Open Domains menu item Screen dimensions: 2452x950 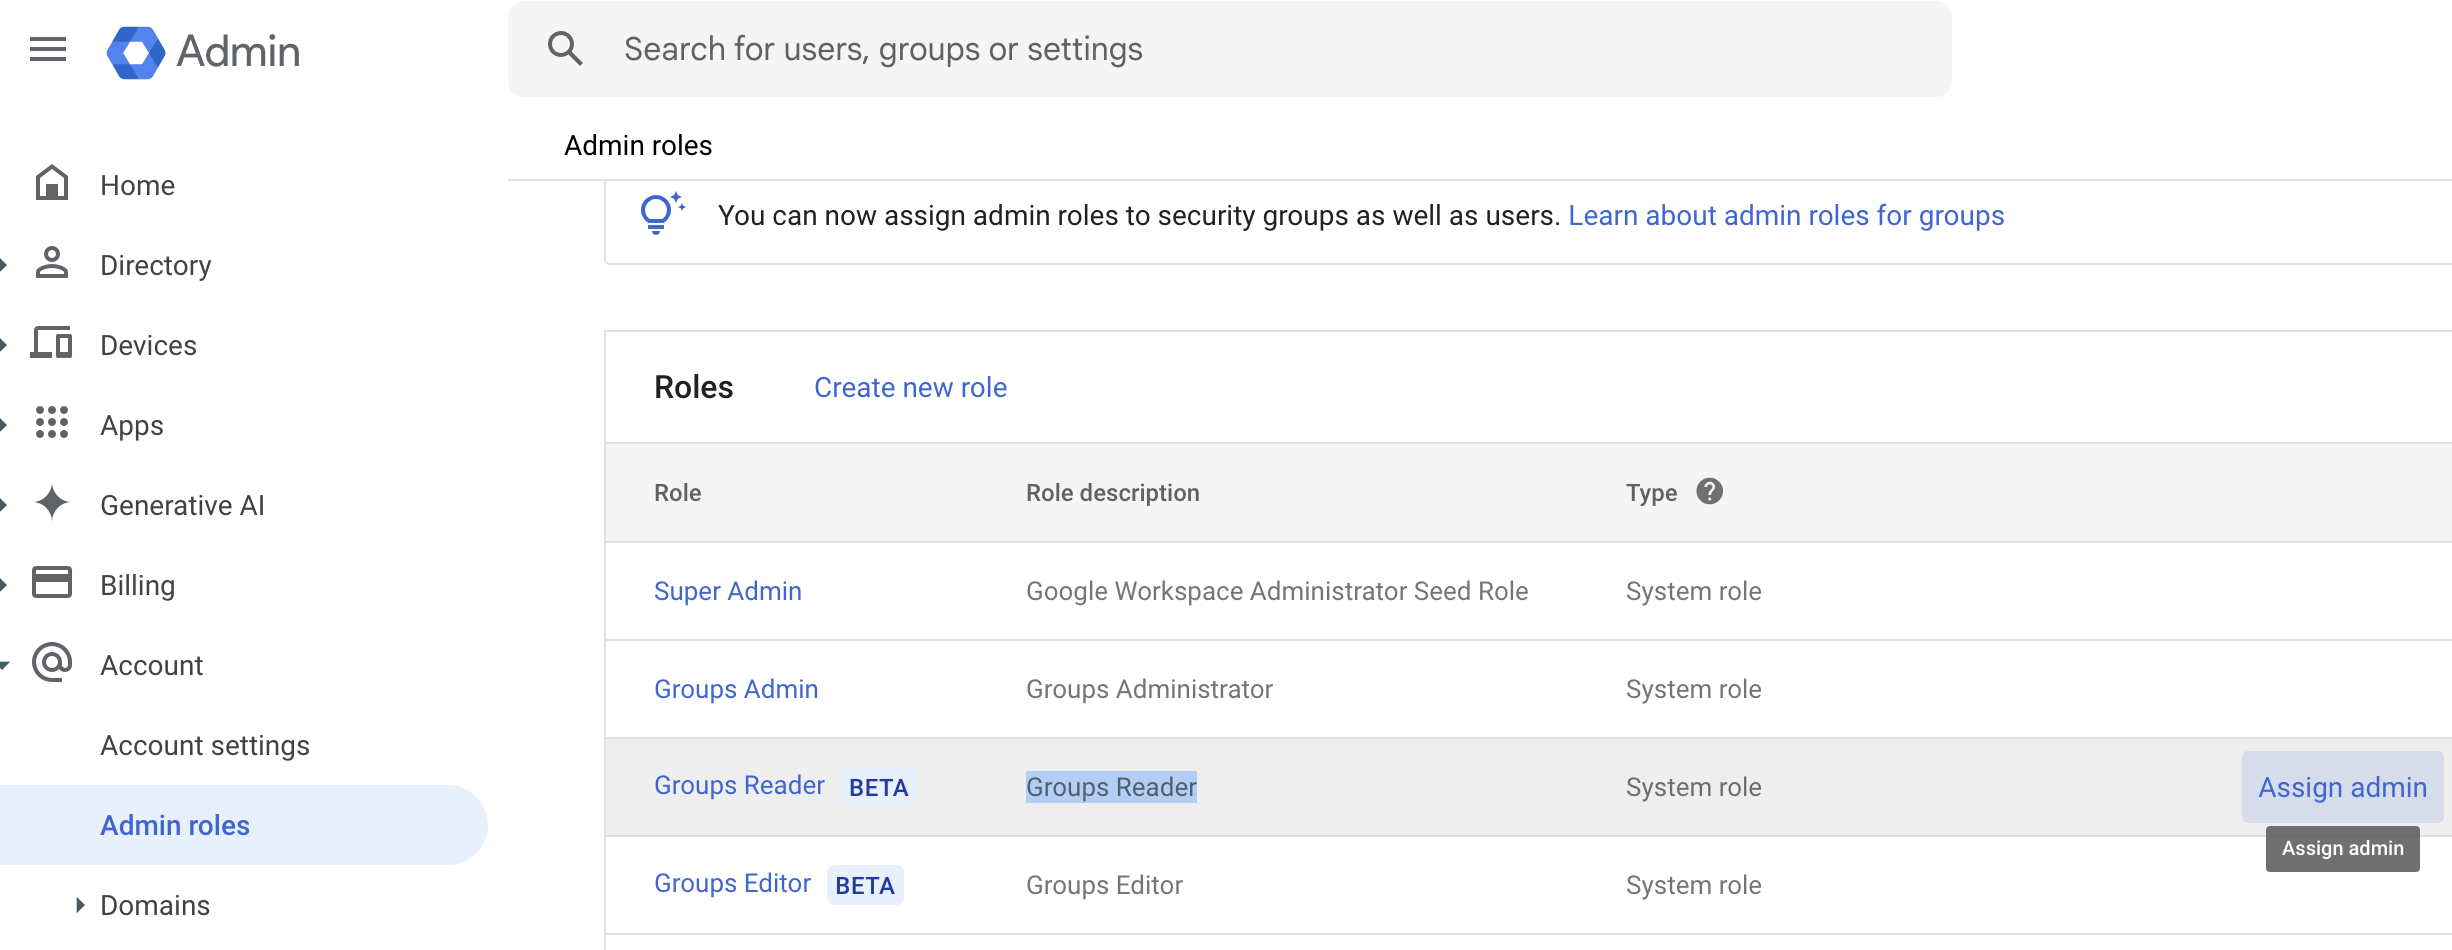tap(155, 905)
